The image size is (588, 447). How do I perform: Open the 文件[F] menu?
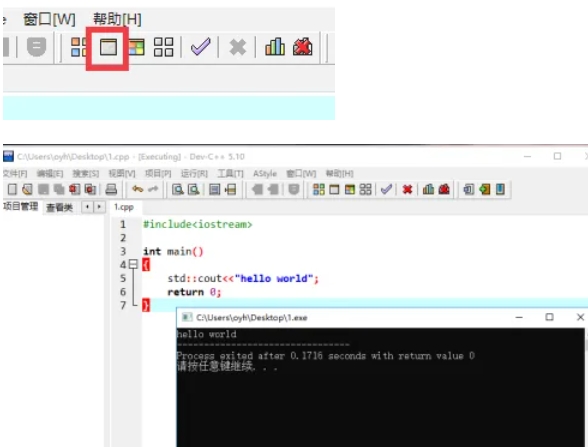pyautogui.click(x=15, y=174)
